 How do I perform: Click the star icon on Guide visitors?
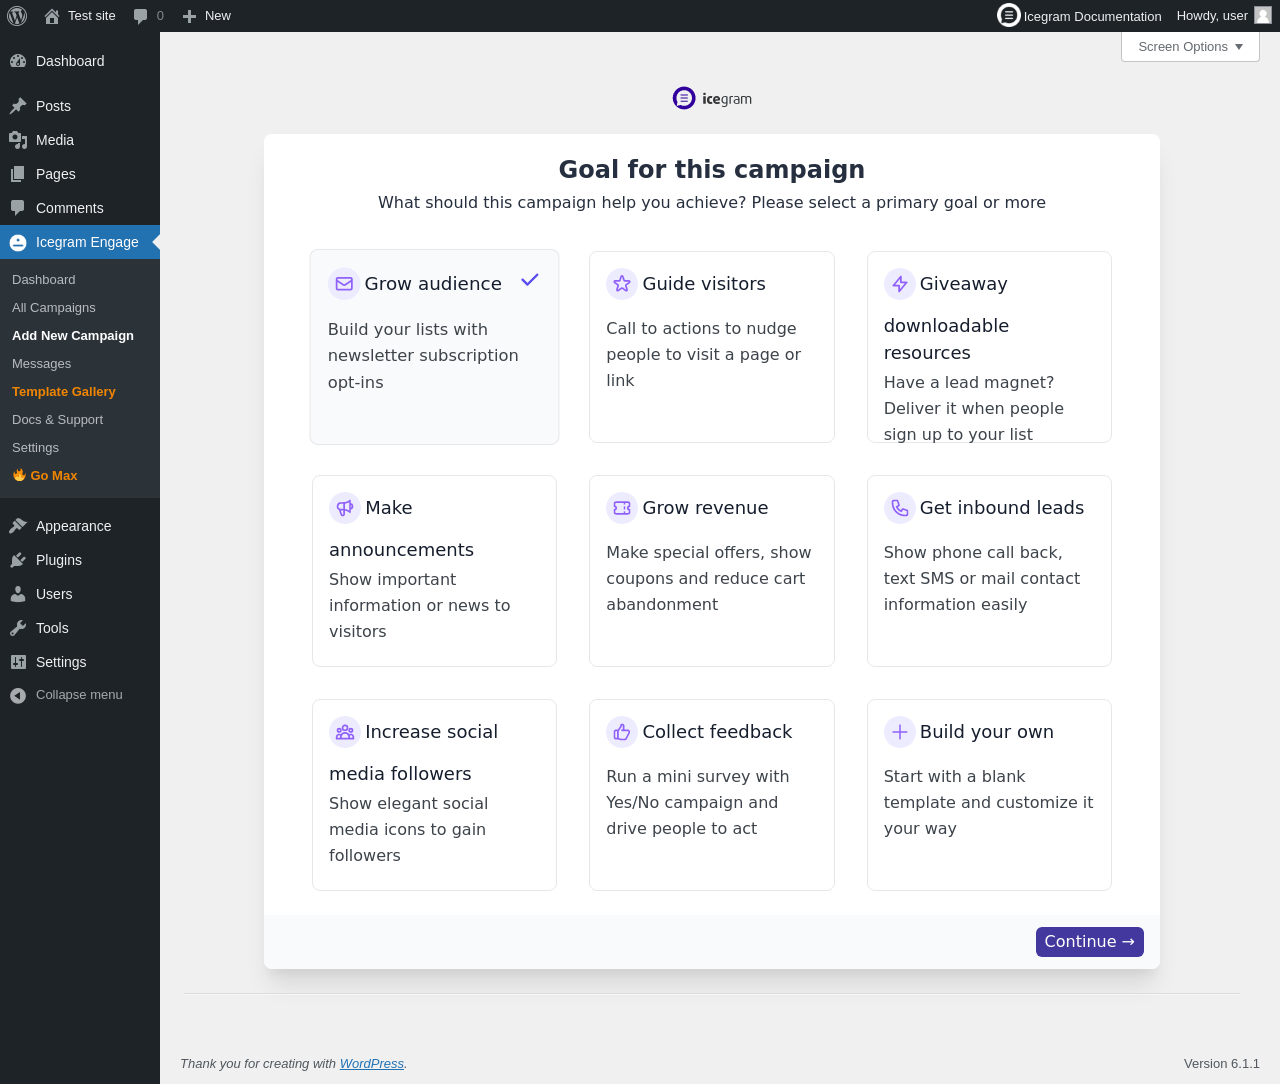[x=622, y=284]
